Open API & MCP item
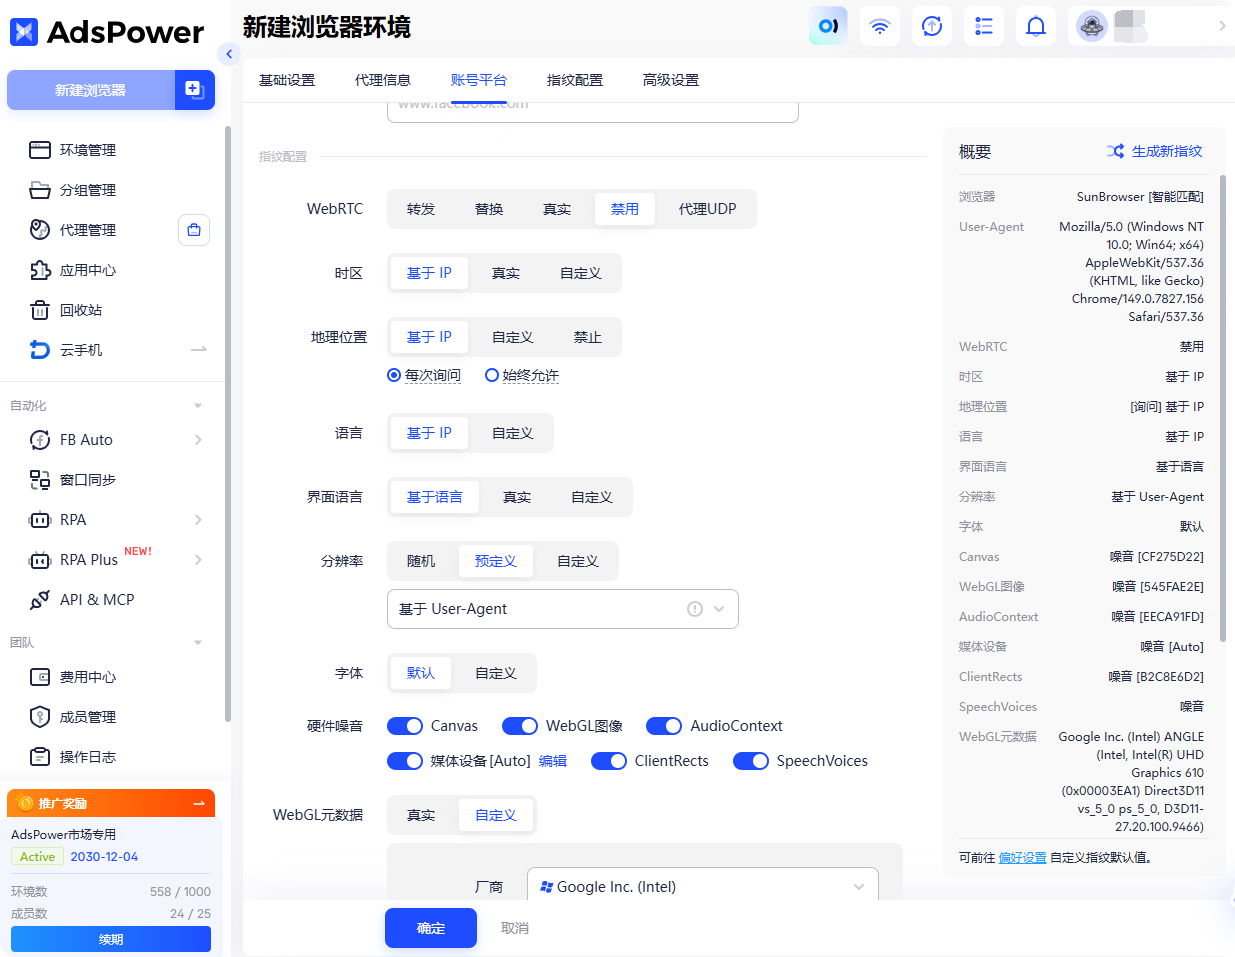1235x957 pixels. click(x=96, y=600)
